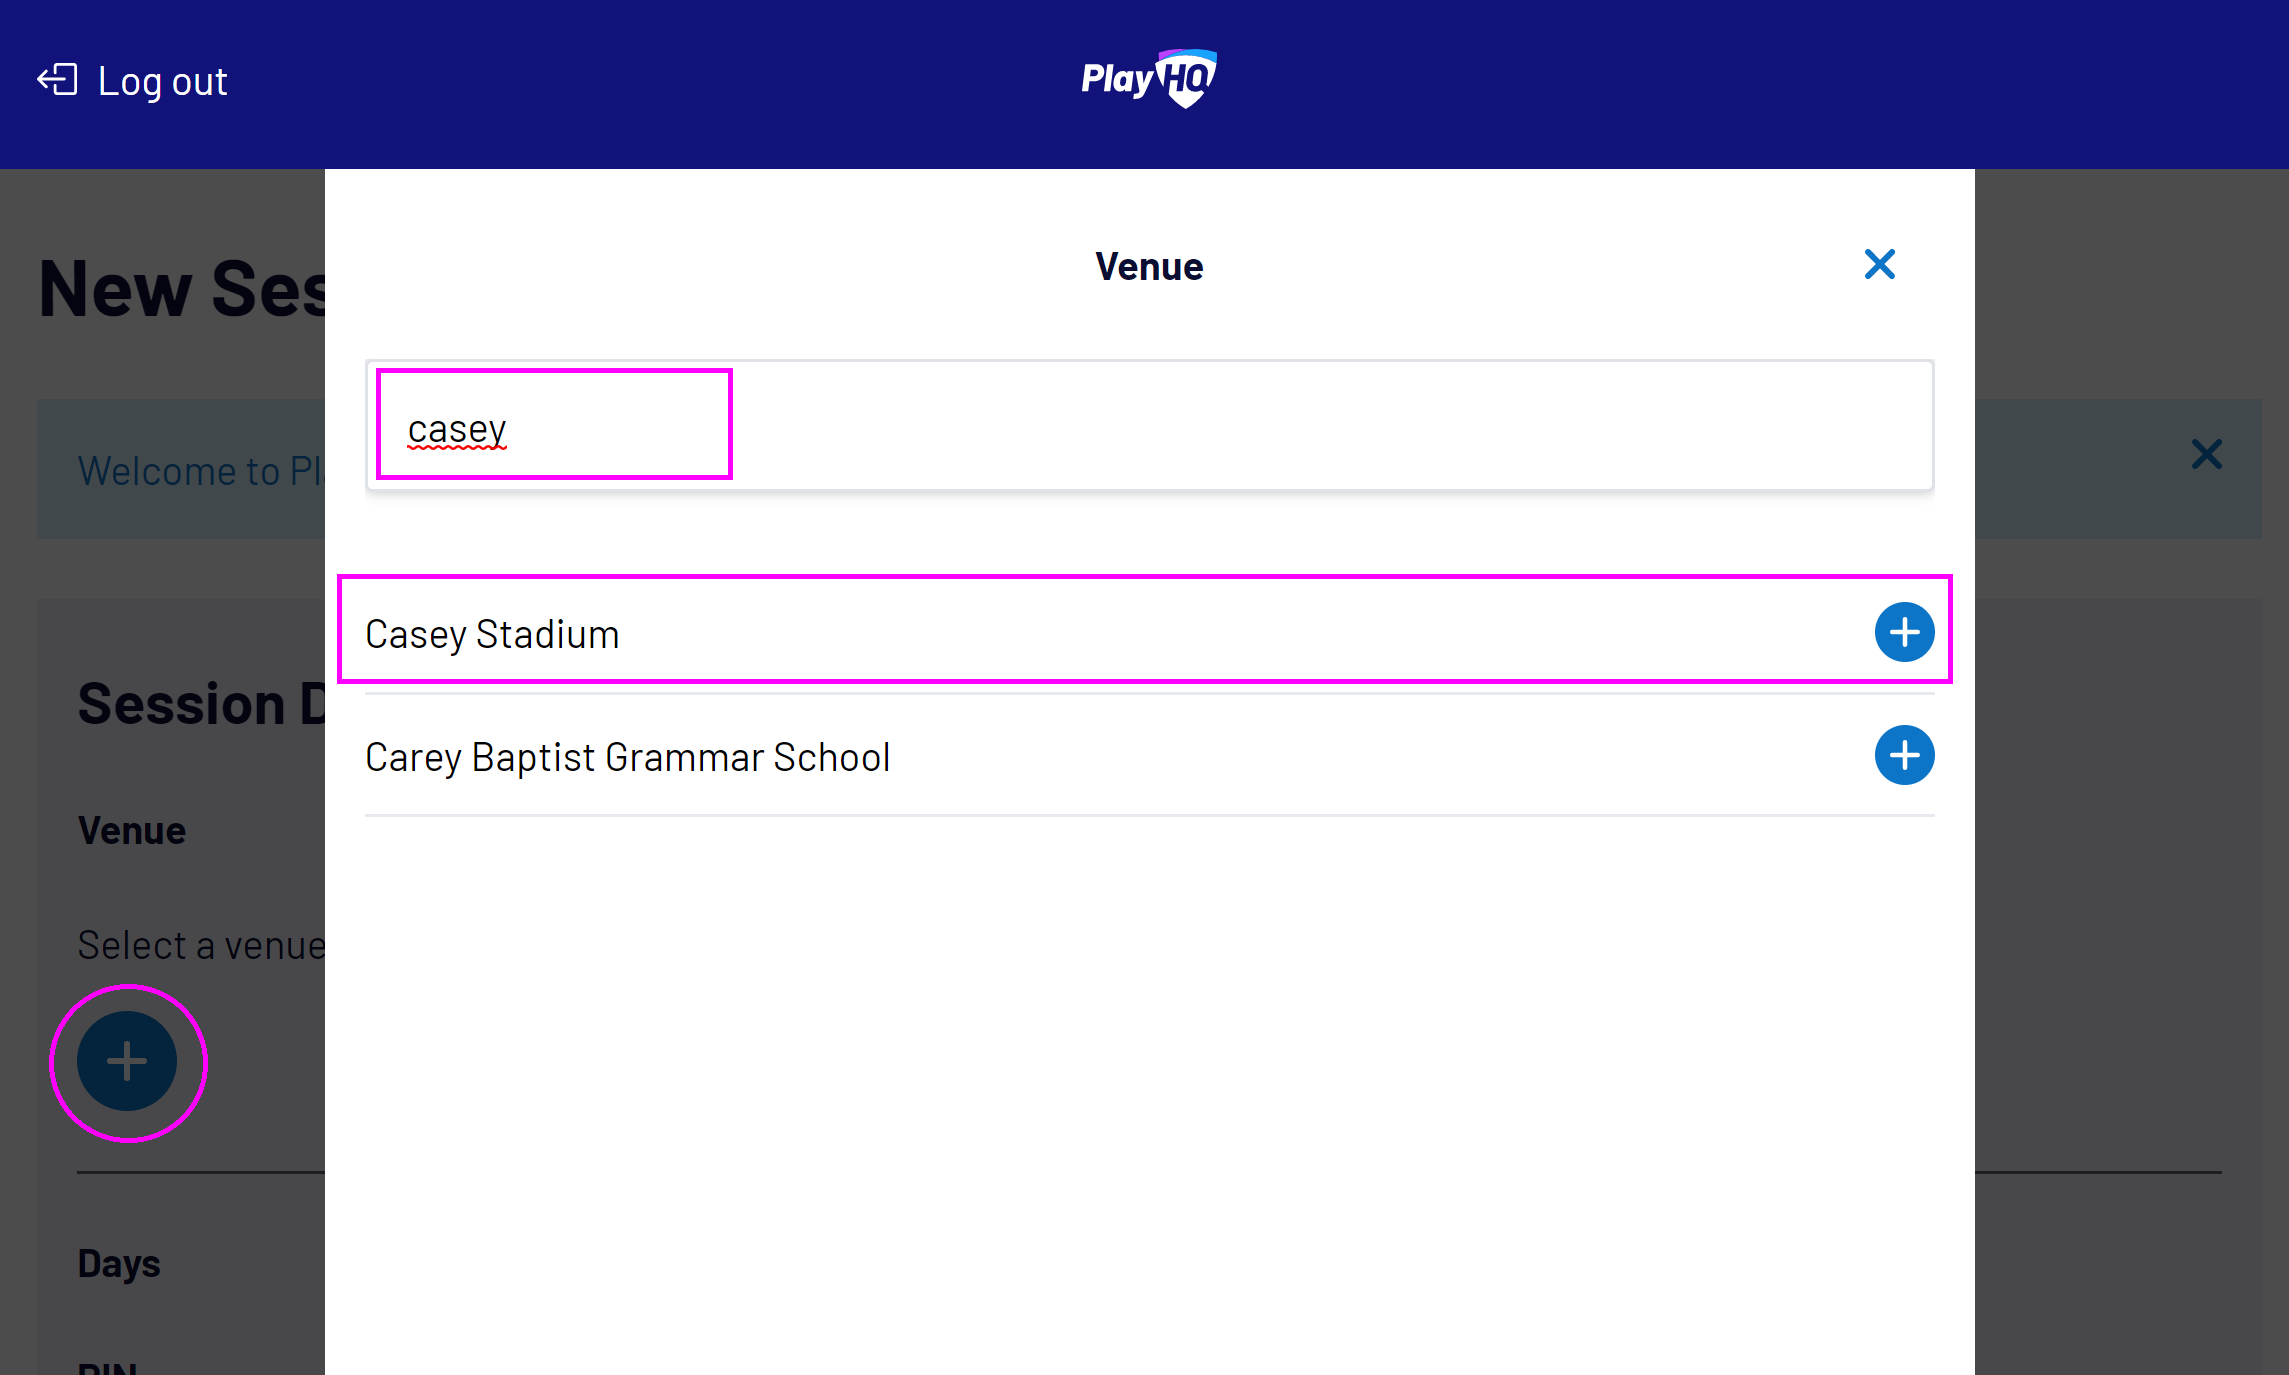Click the Log out text link
Screen dimensions: 2289x1375
(x=162, y=82)
